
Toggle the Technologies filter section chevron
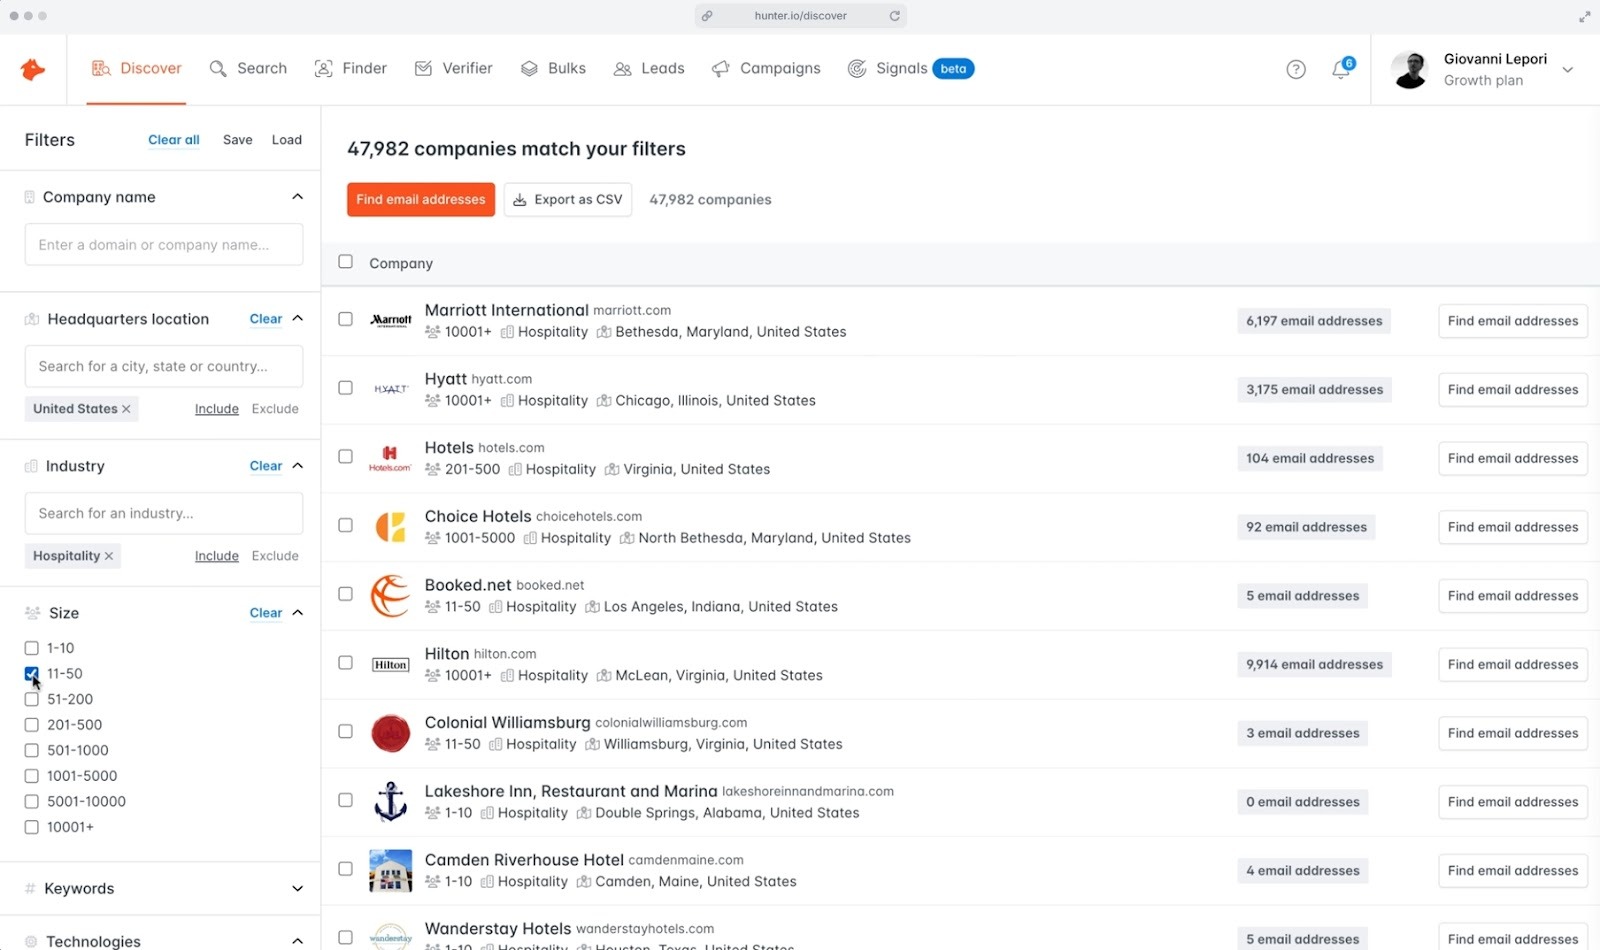[297, 941]
